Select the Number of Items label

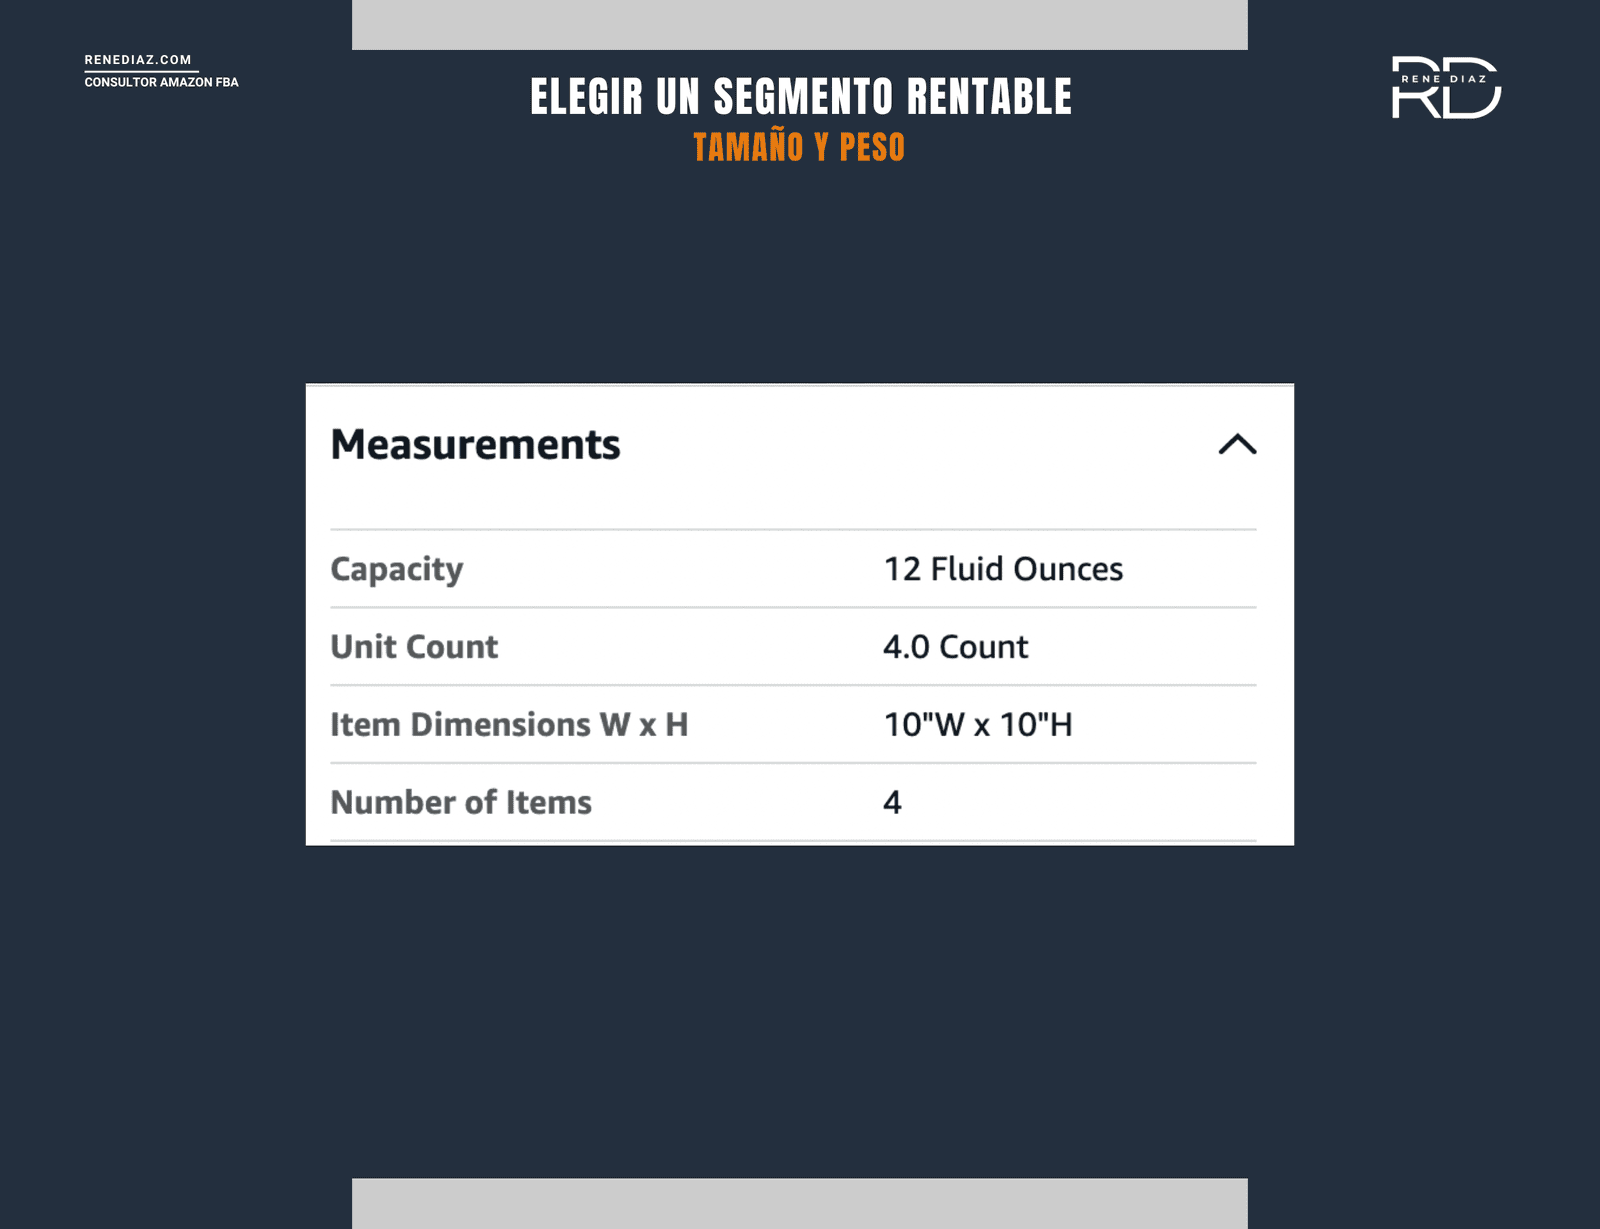[x=461, y=802]
